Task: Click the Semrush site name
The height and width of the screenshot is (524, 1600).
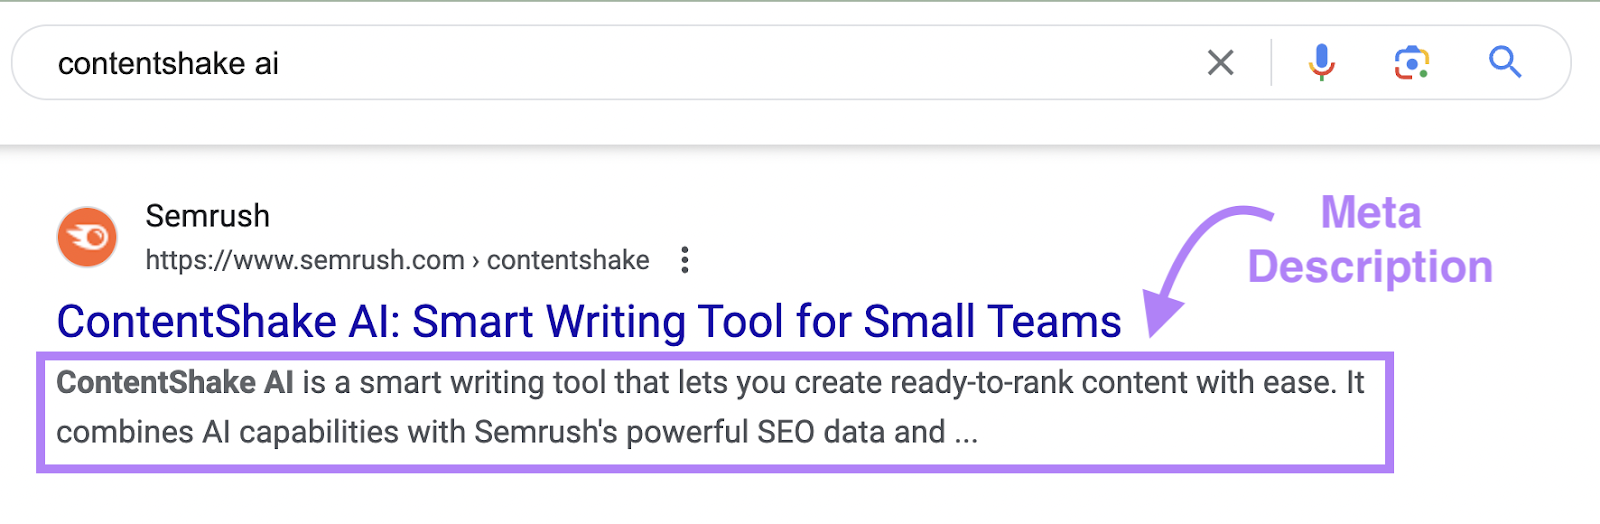Action: pyautogui.click(x=207, y=216)
